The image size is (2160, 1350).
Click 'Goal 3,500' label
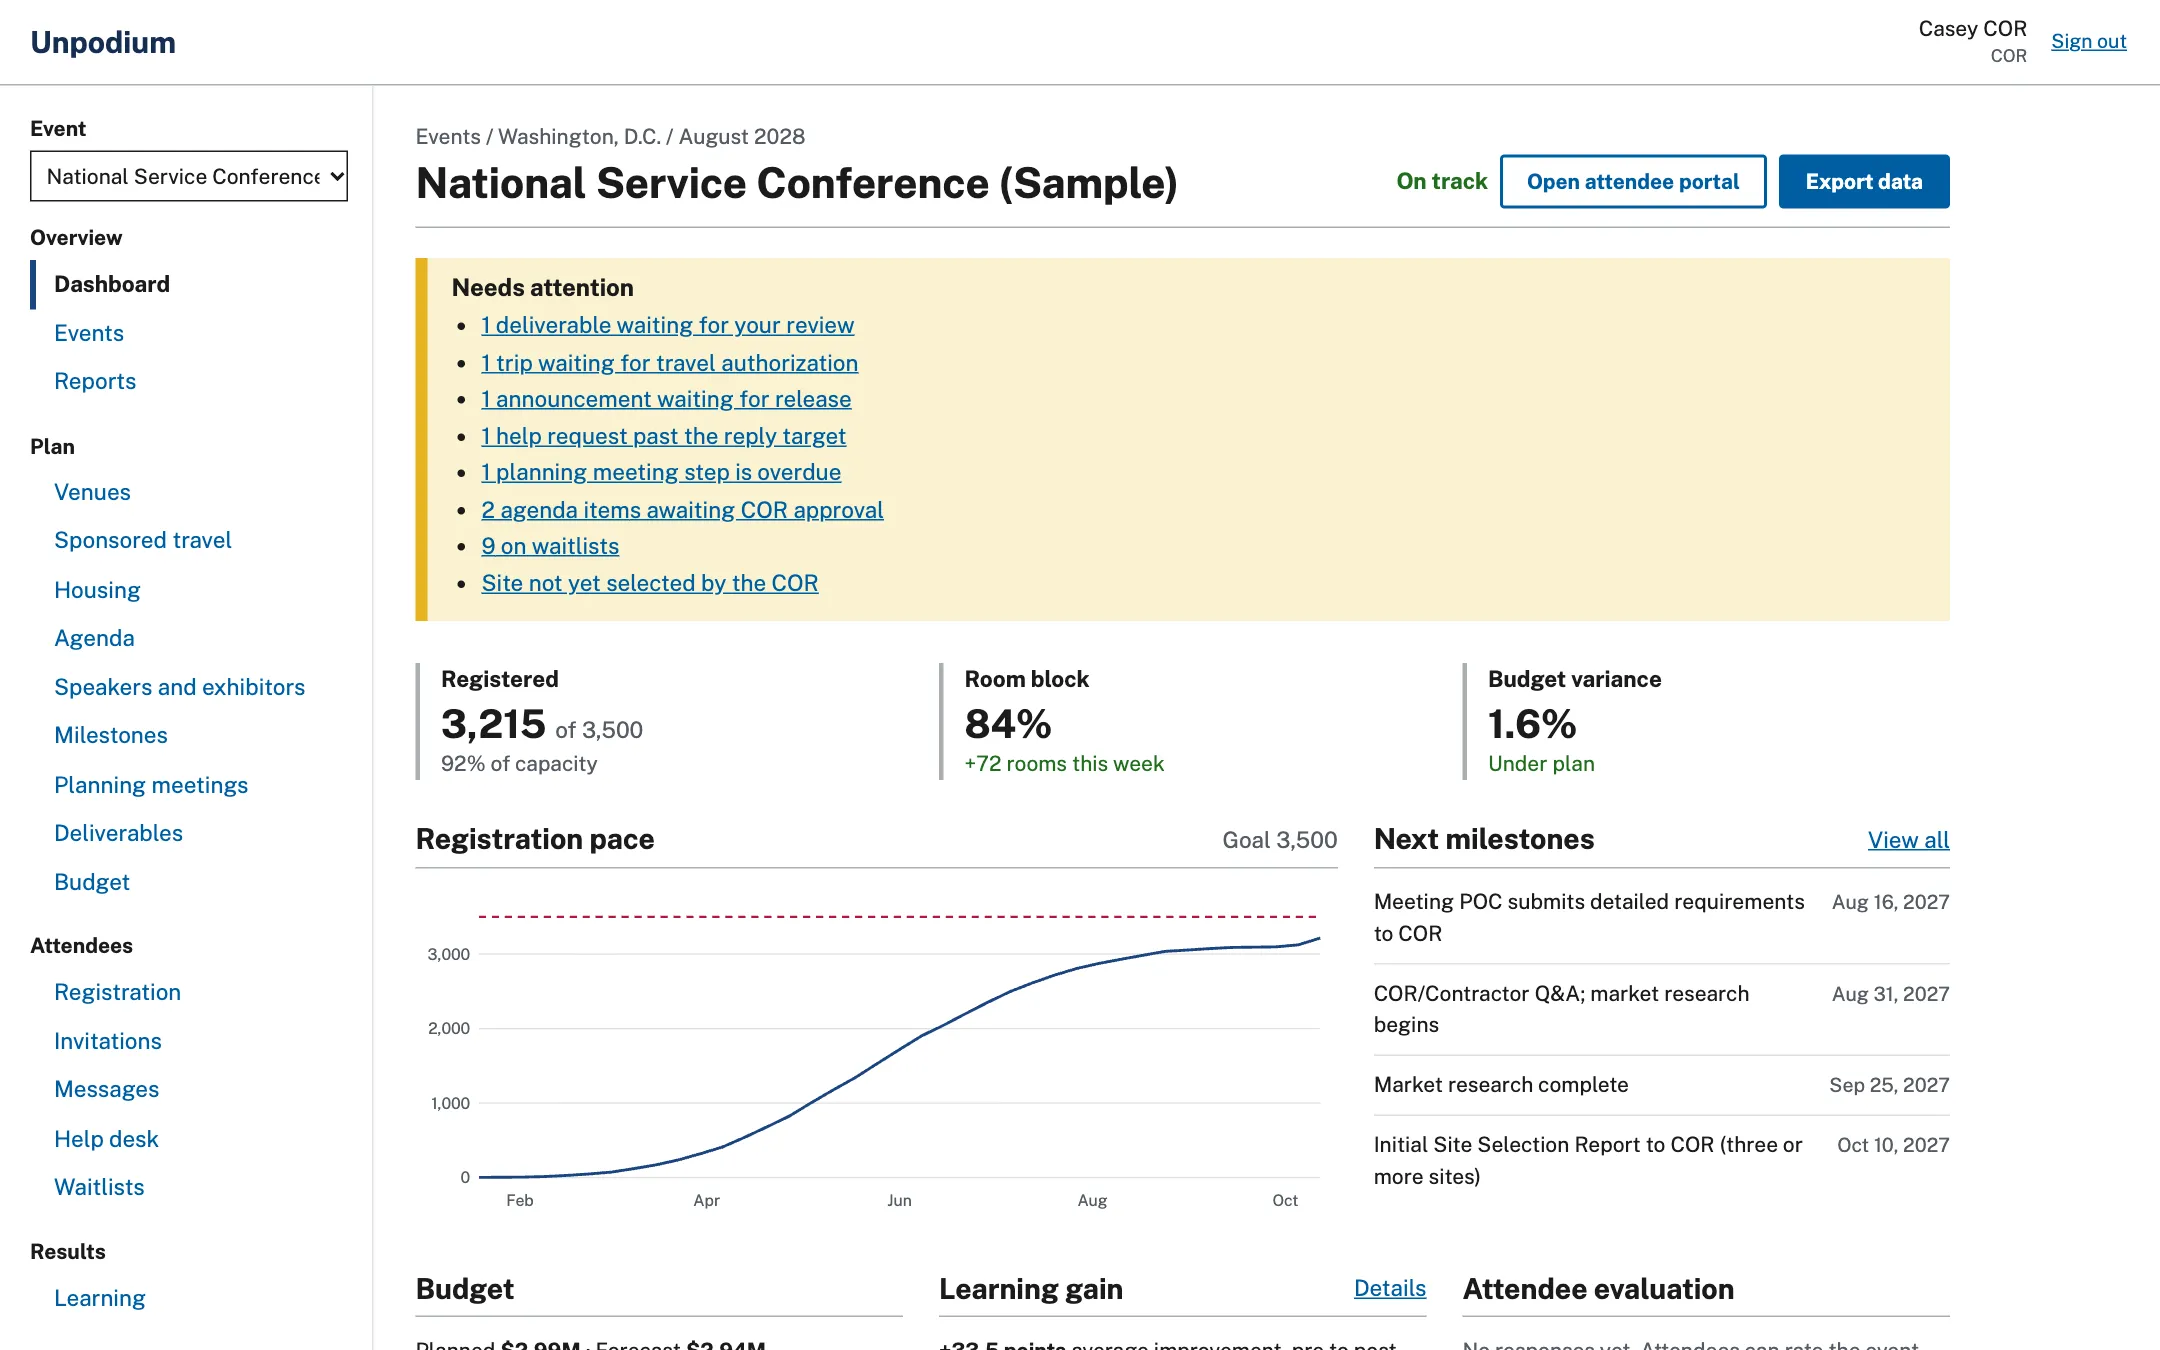tap(1279, 840)
